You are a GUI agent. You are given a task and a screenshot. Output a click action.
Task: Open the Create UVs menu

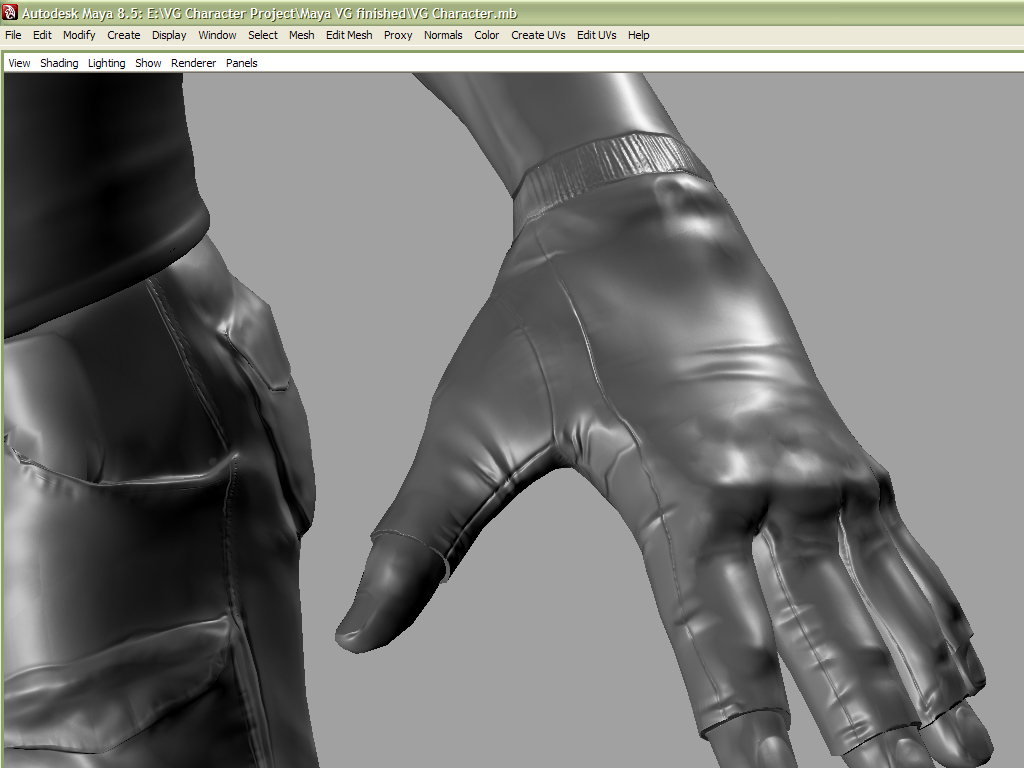(x=538, y=35)
